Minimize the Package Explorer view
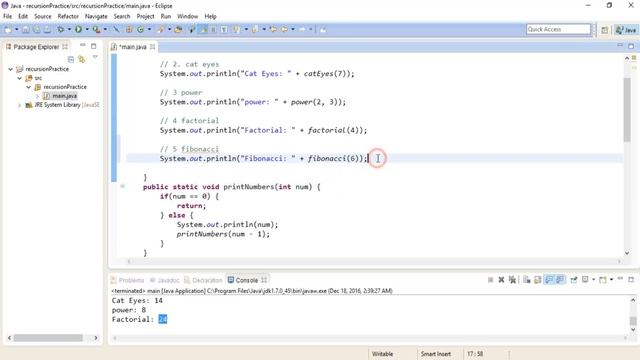The width and height of the screenshot is (640, 360). click(83, 45)
